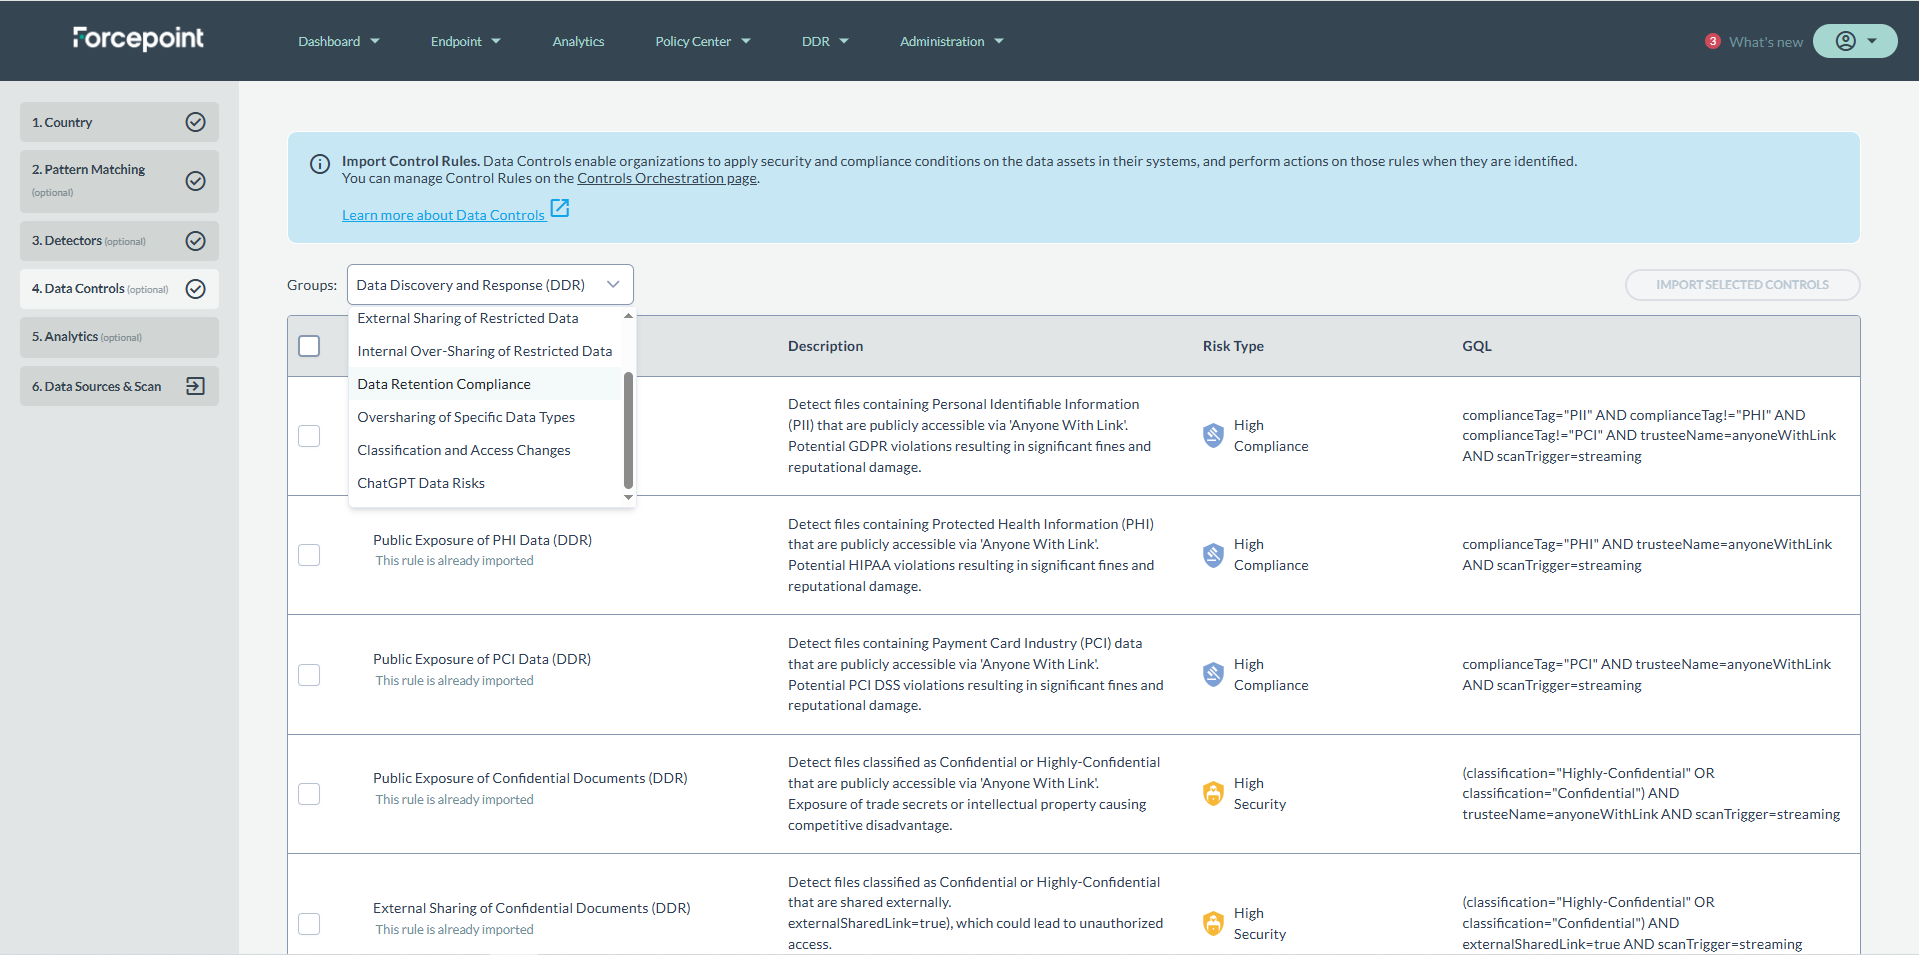Click the dropdown list scroll down arrow
The image size is (1919, 955).
(628, 497)
